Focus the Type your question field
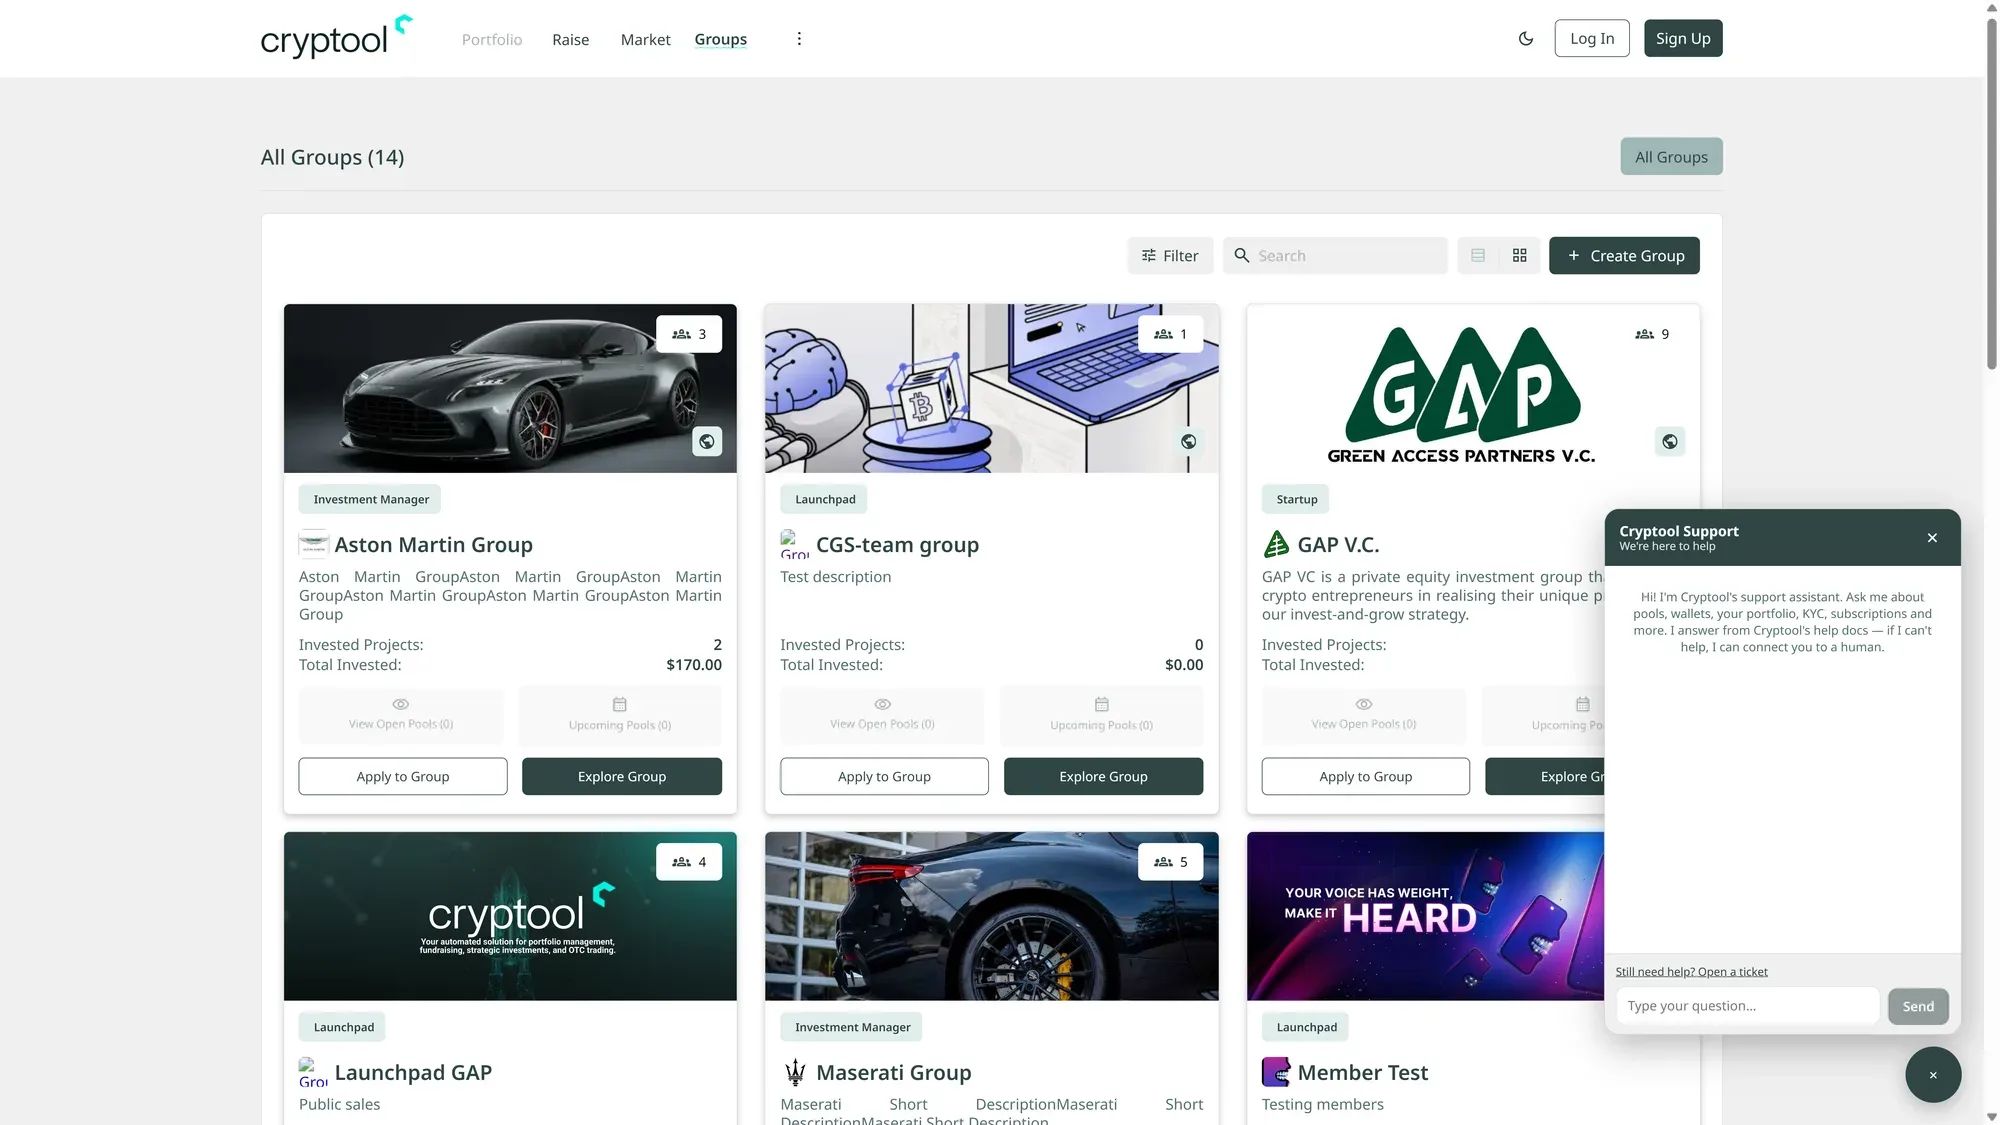2000x1125 pixels. point(1748,1006)
